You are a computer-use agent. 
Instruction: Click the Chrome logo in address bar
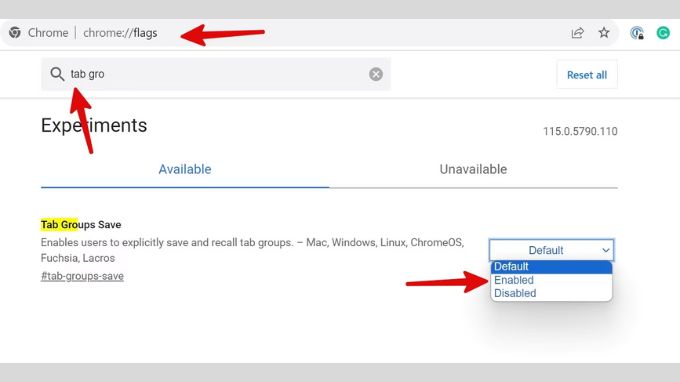[x=15, y=33]
